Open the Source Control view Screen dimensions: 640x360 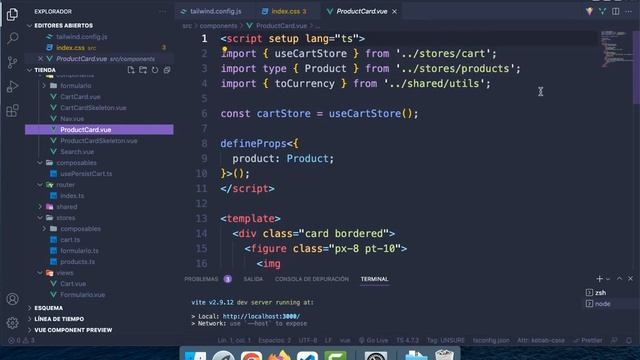(x=12, y=62)
